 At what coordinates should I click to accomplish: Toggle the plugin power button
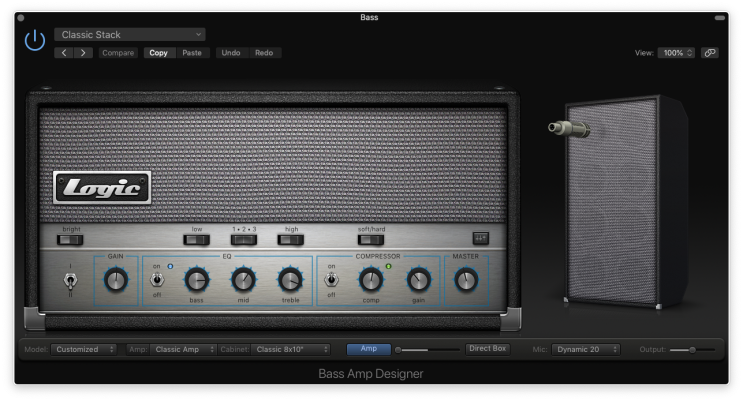[35, 41]
